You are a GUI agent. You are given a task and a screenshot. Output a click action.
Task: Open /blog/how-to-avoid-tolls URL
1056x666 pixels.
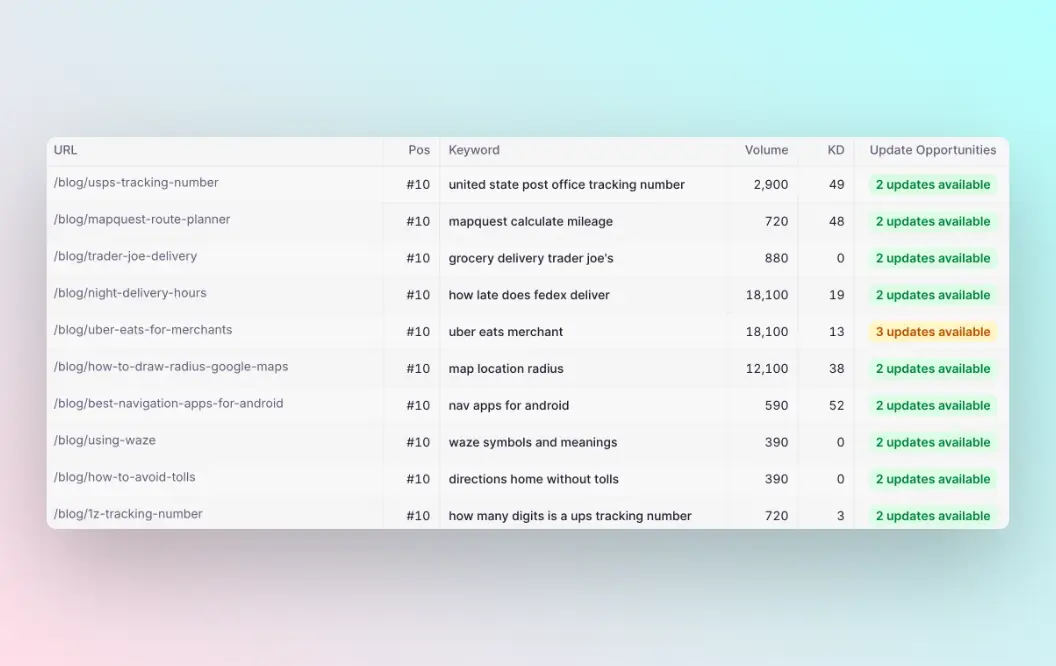click(x=125, y=477)
